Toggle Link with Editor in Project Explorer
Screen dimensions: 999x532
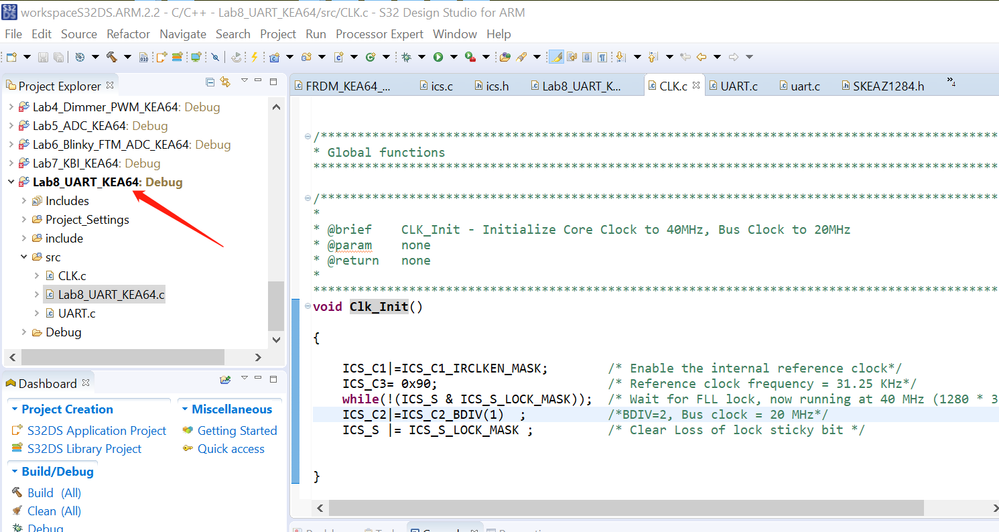pos(225,82)
